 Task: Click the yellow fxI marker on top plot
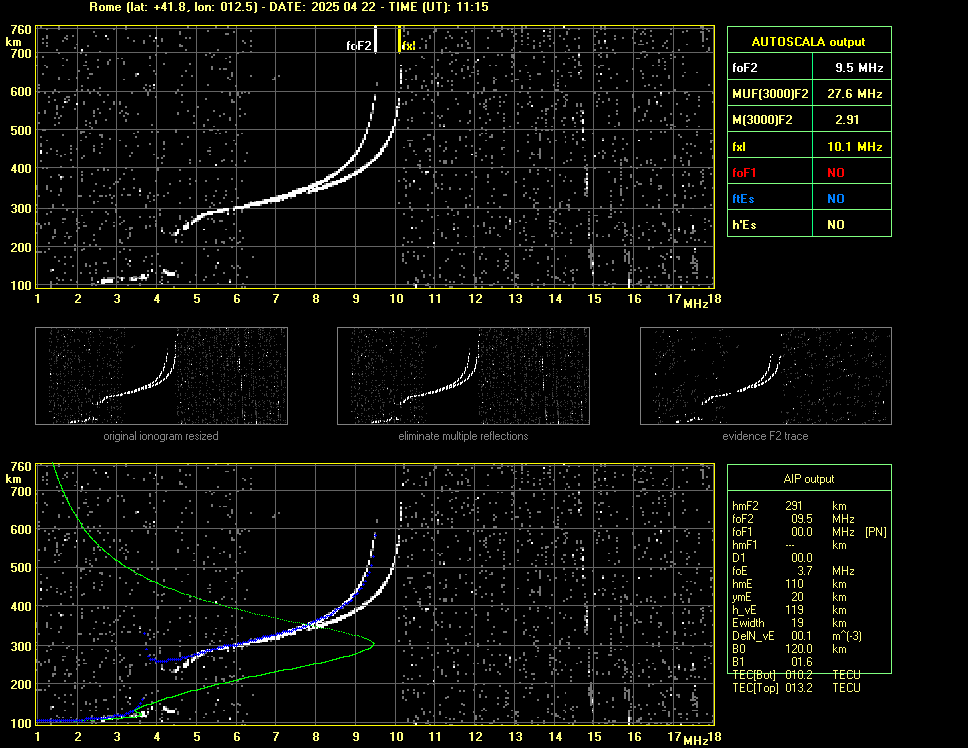click(399, 39)
